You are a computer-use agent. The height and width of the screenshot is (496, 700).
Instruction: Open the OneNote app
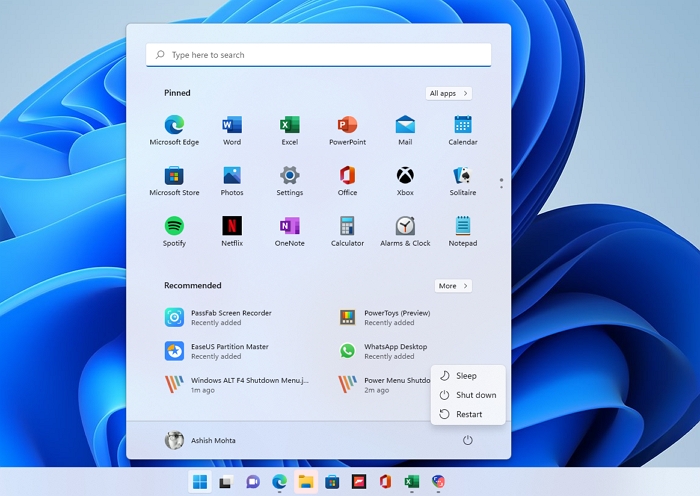(x=289, y=231)
